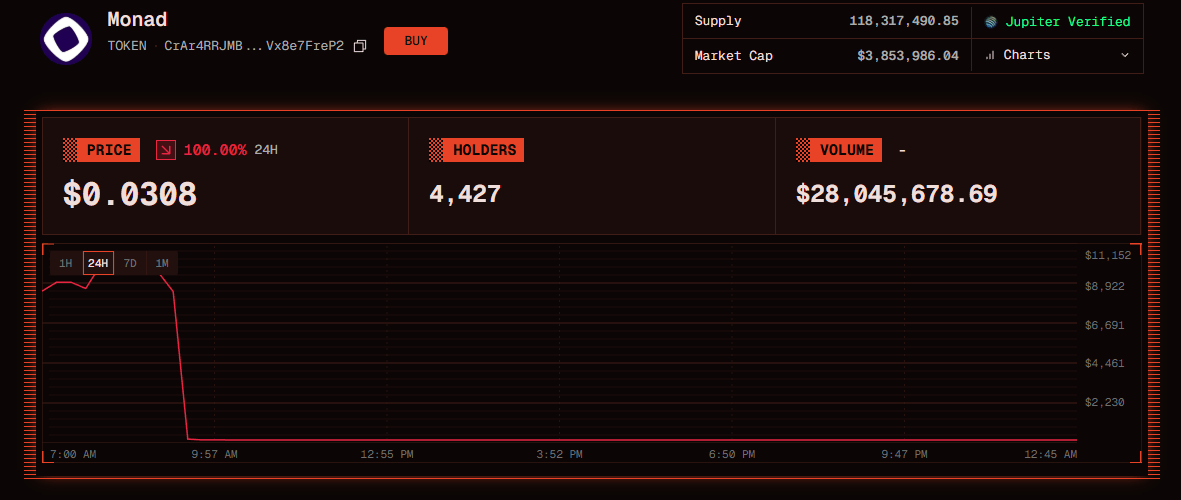1181x500 pixels.
Task: Click the $2,230 y-axis label
Action: (1104, 402)
